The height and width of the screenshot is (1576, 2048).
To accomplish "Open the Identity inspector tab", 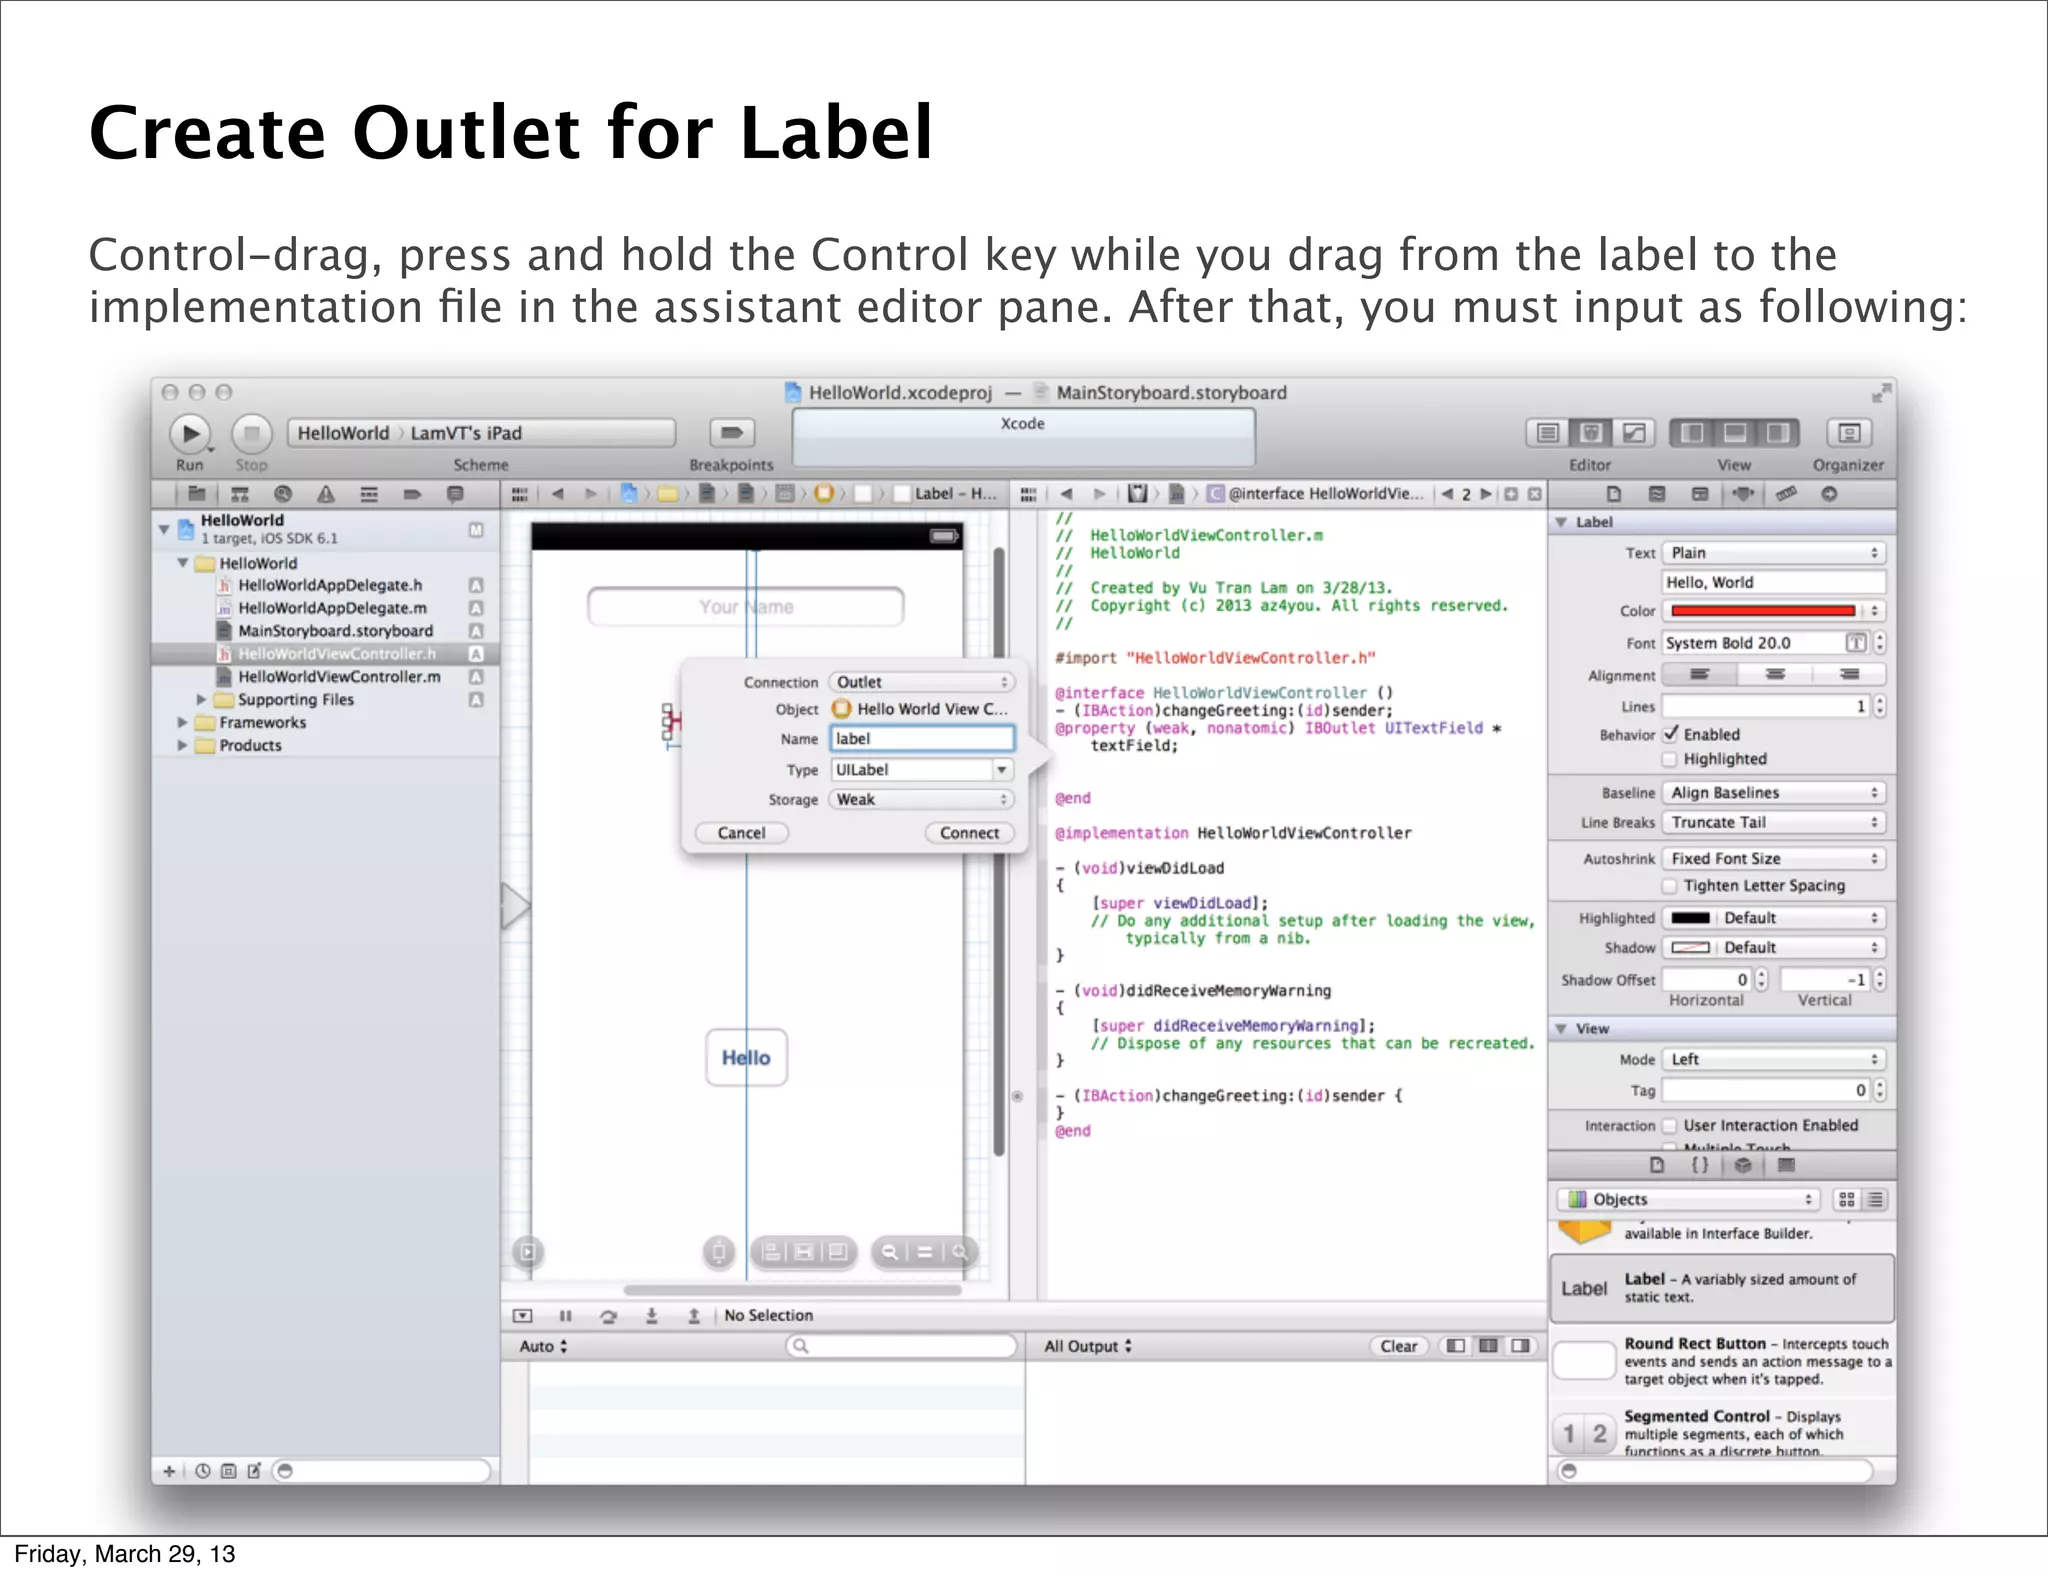I will 1699,494.
